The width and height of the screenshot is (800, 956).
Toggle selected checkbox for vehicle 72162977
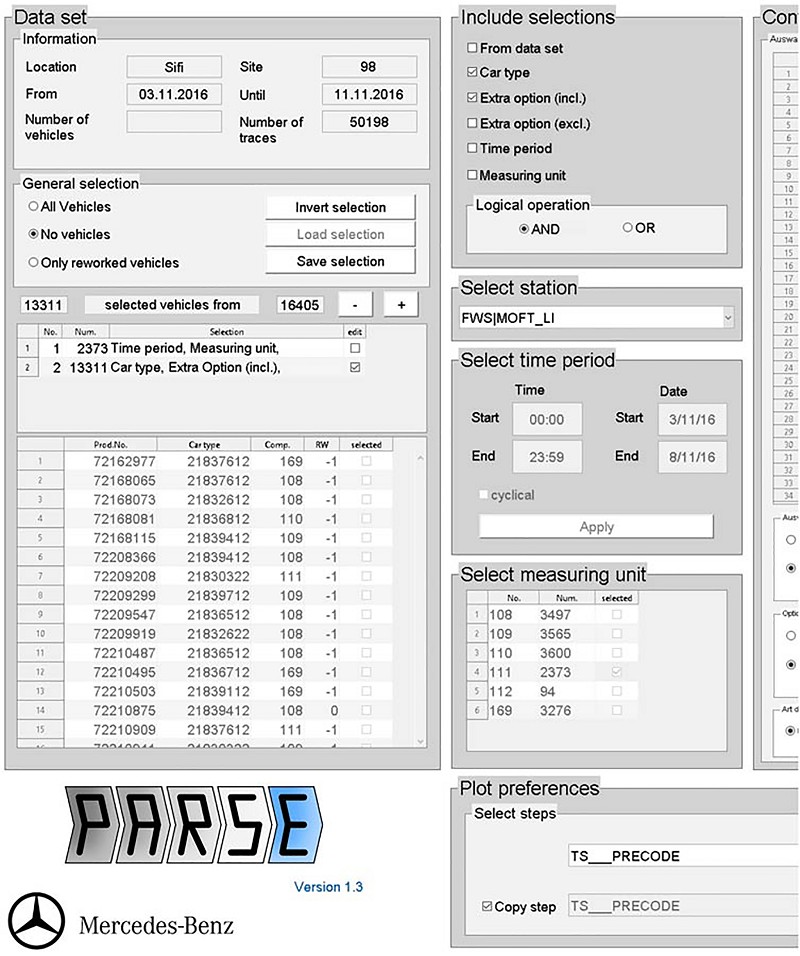pos(366,462)
